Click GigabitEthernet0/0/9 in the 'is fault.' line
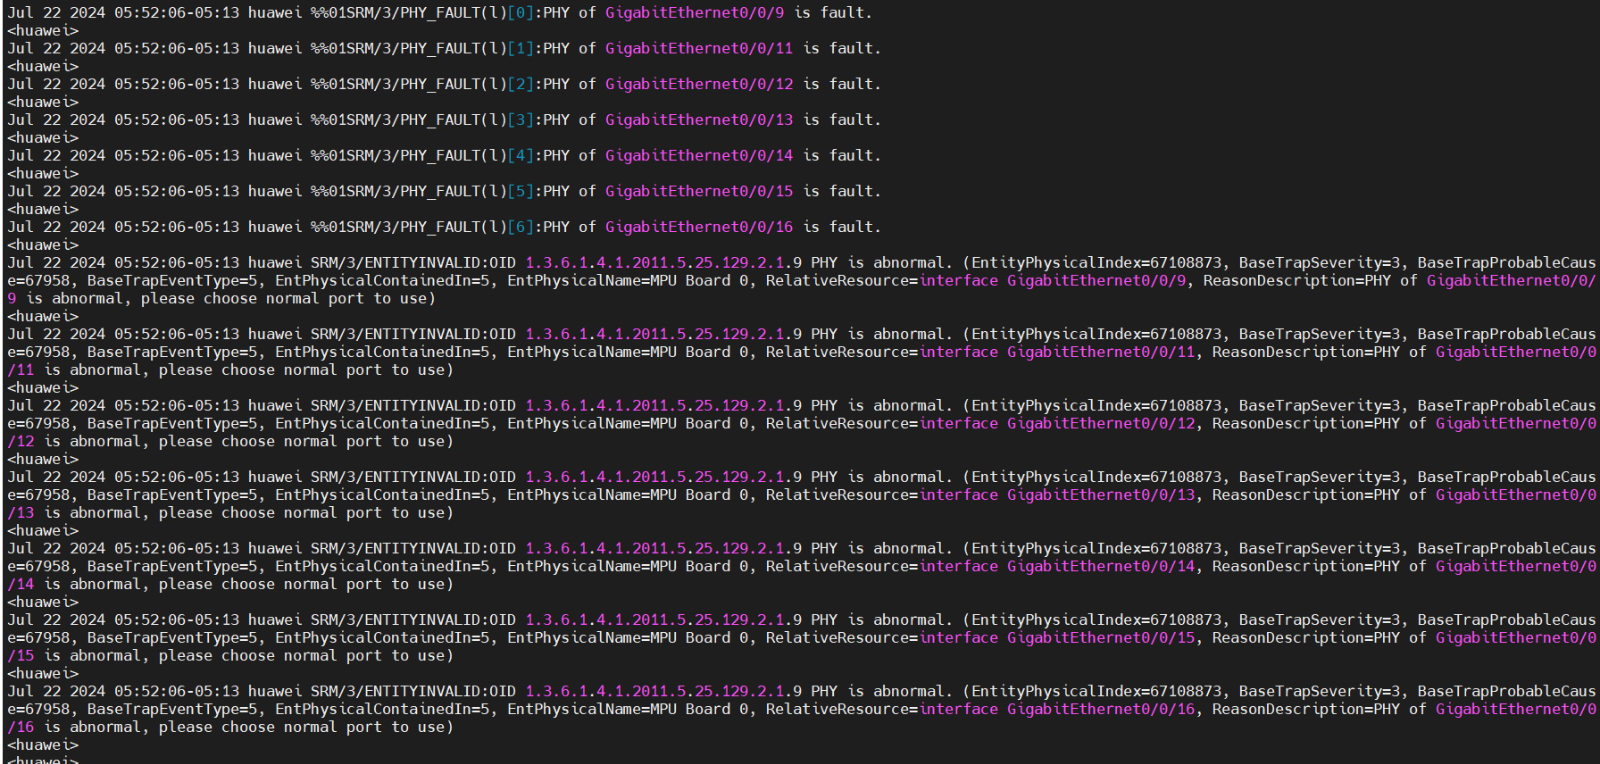 pos(694,13)
